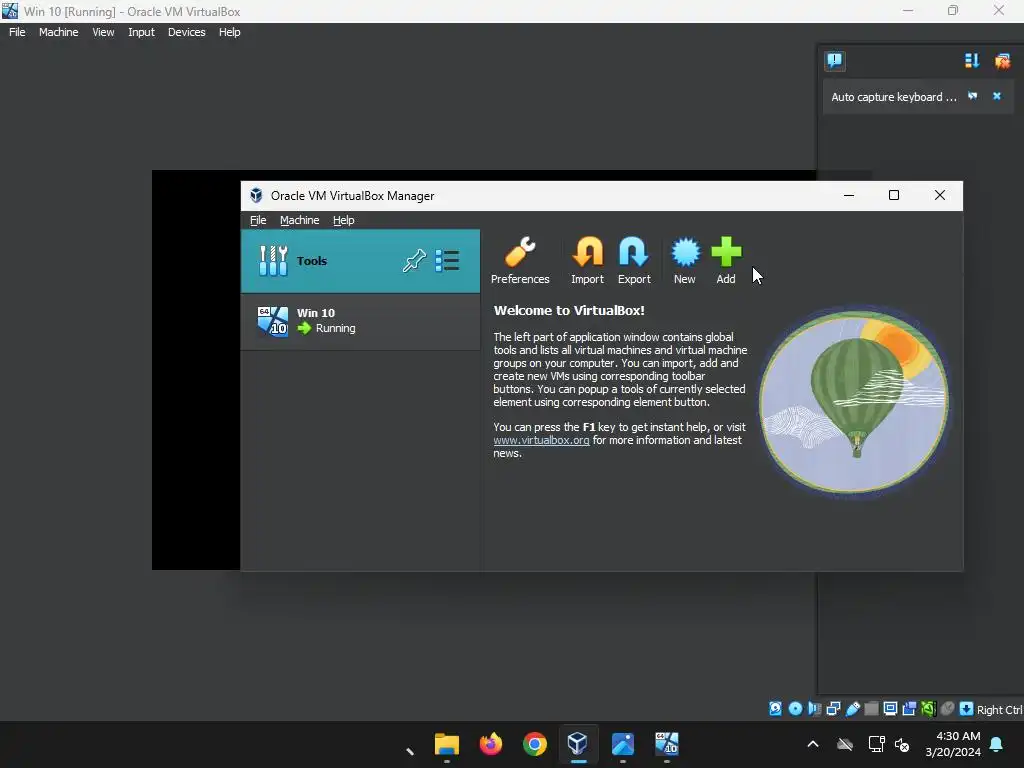Click the keyboard capture host-key arrow icon
The width and height of the screenshot is (1024, 768).
[967, 709]
